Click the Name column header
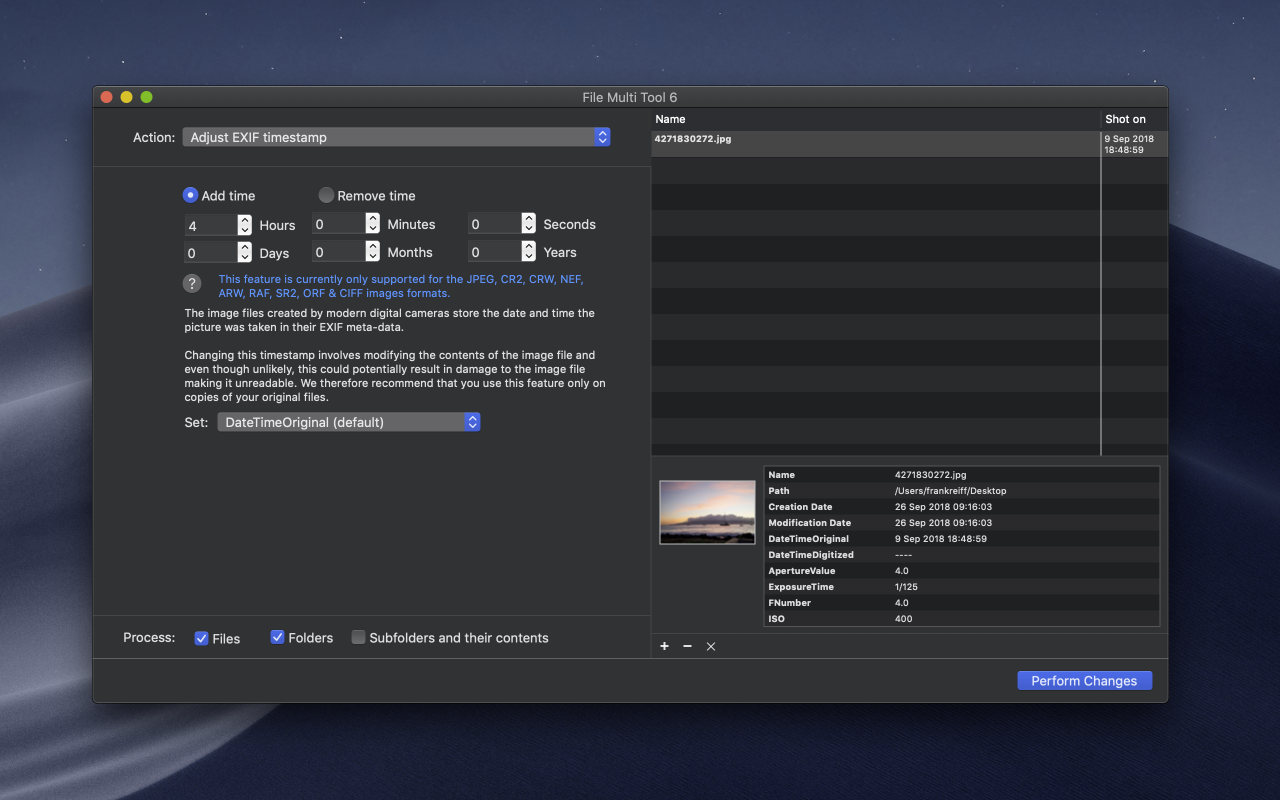Viewport: 1280px width, 800px height. point(876,119)
